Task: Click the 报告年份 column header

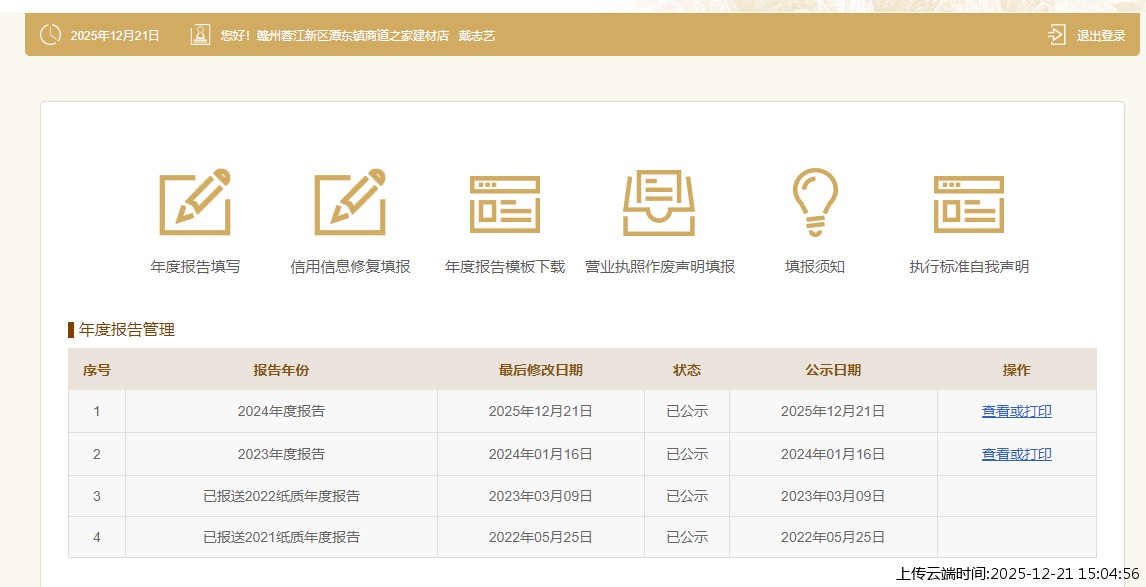Action: tap(281, 370)
